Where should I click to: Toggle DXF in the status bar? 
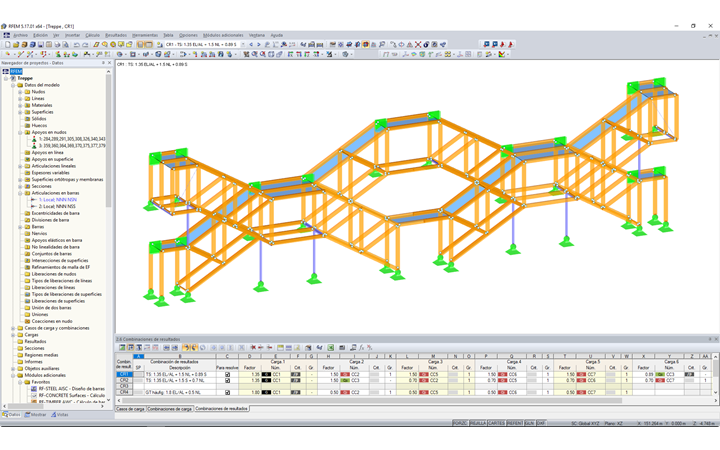pos(541,423)
